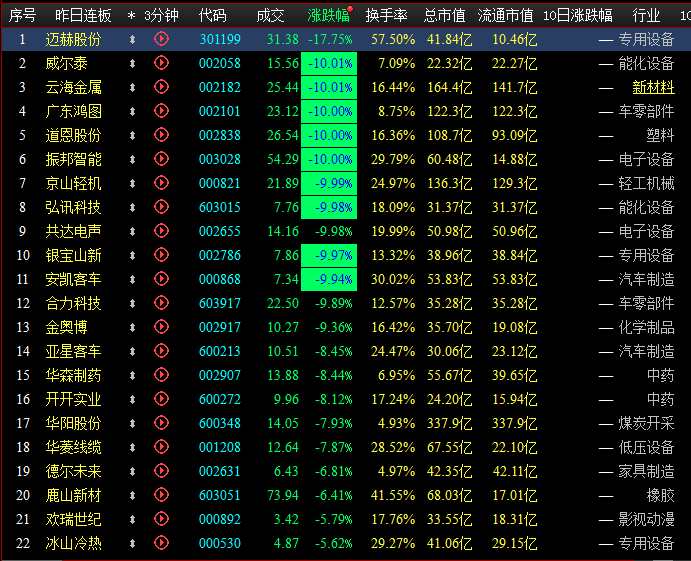Open stock code 002838 for 道恩股份

[219, 135]
